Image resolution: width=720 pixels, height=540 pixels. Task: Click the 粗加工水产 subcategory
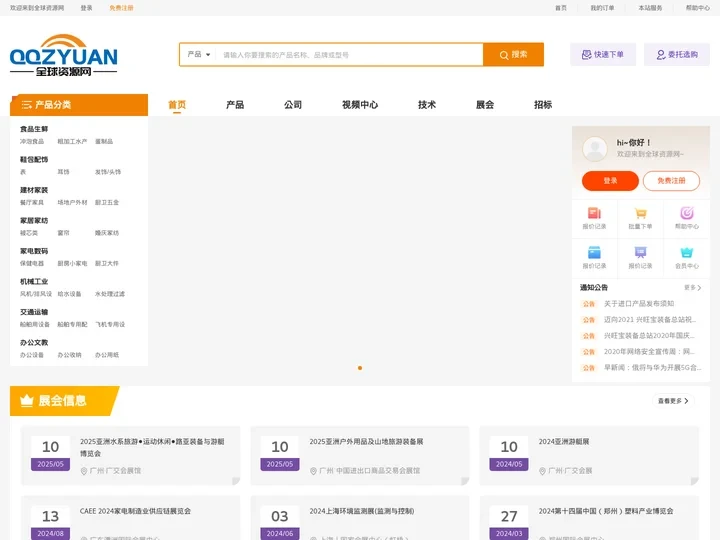(x=72, y=141)
